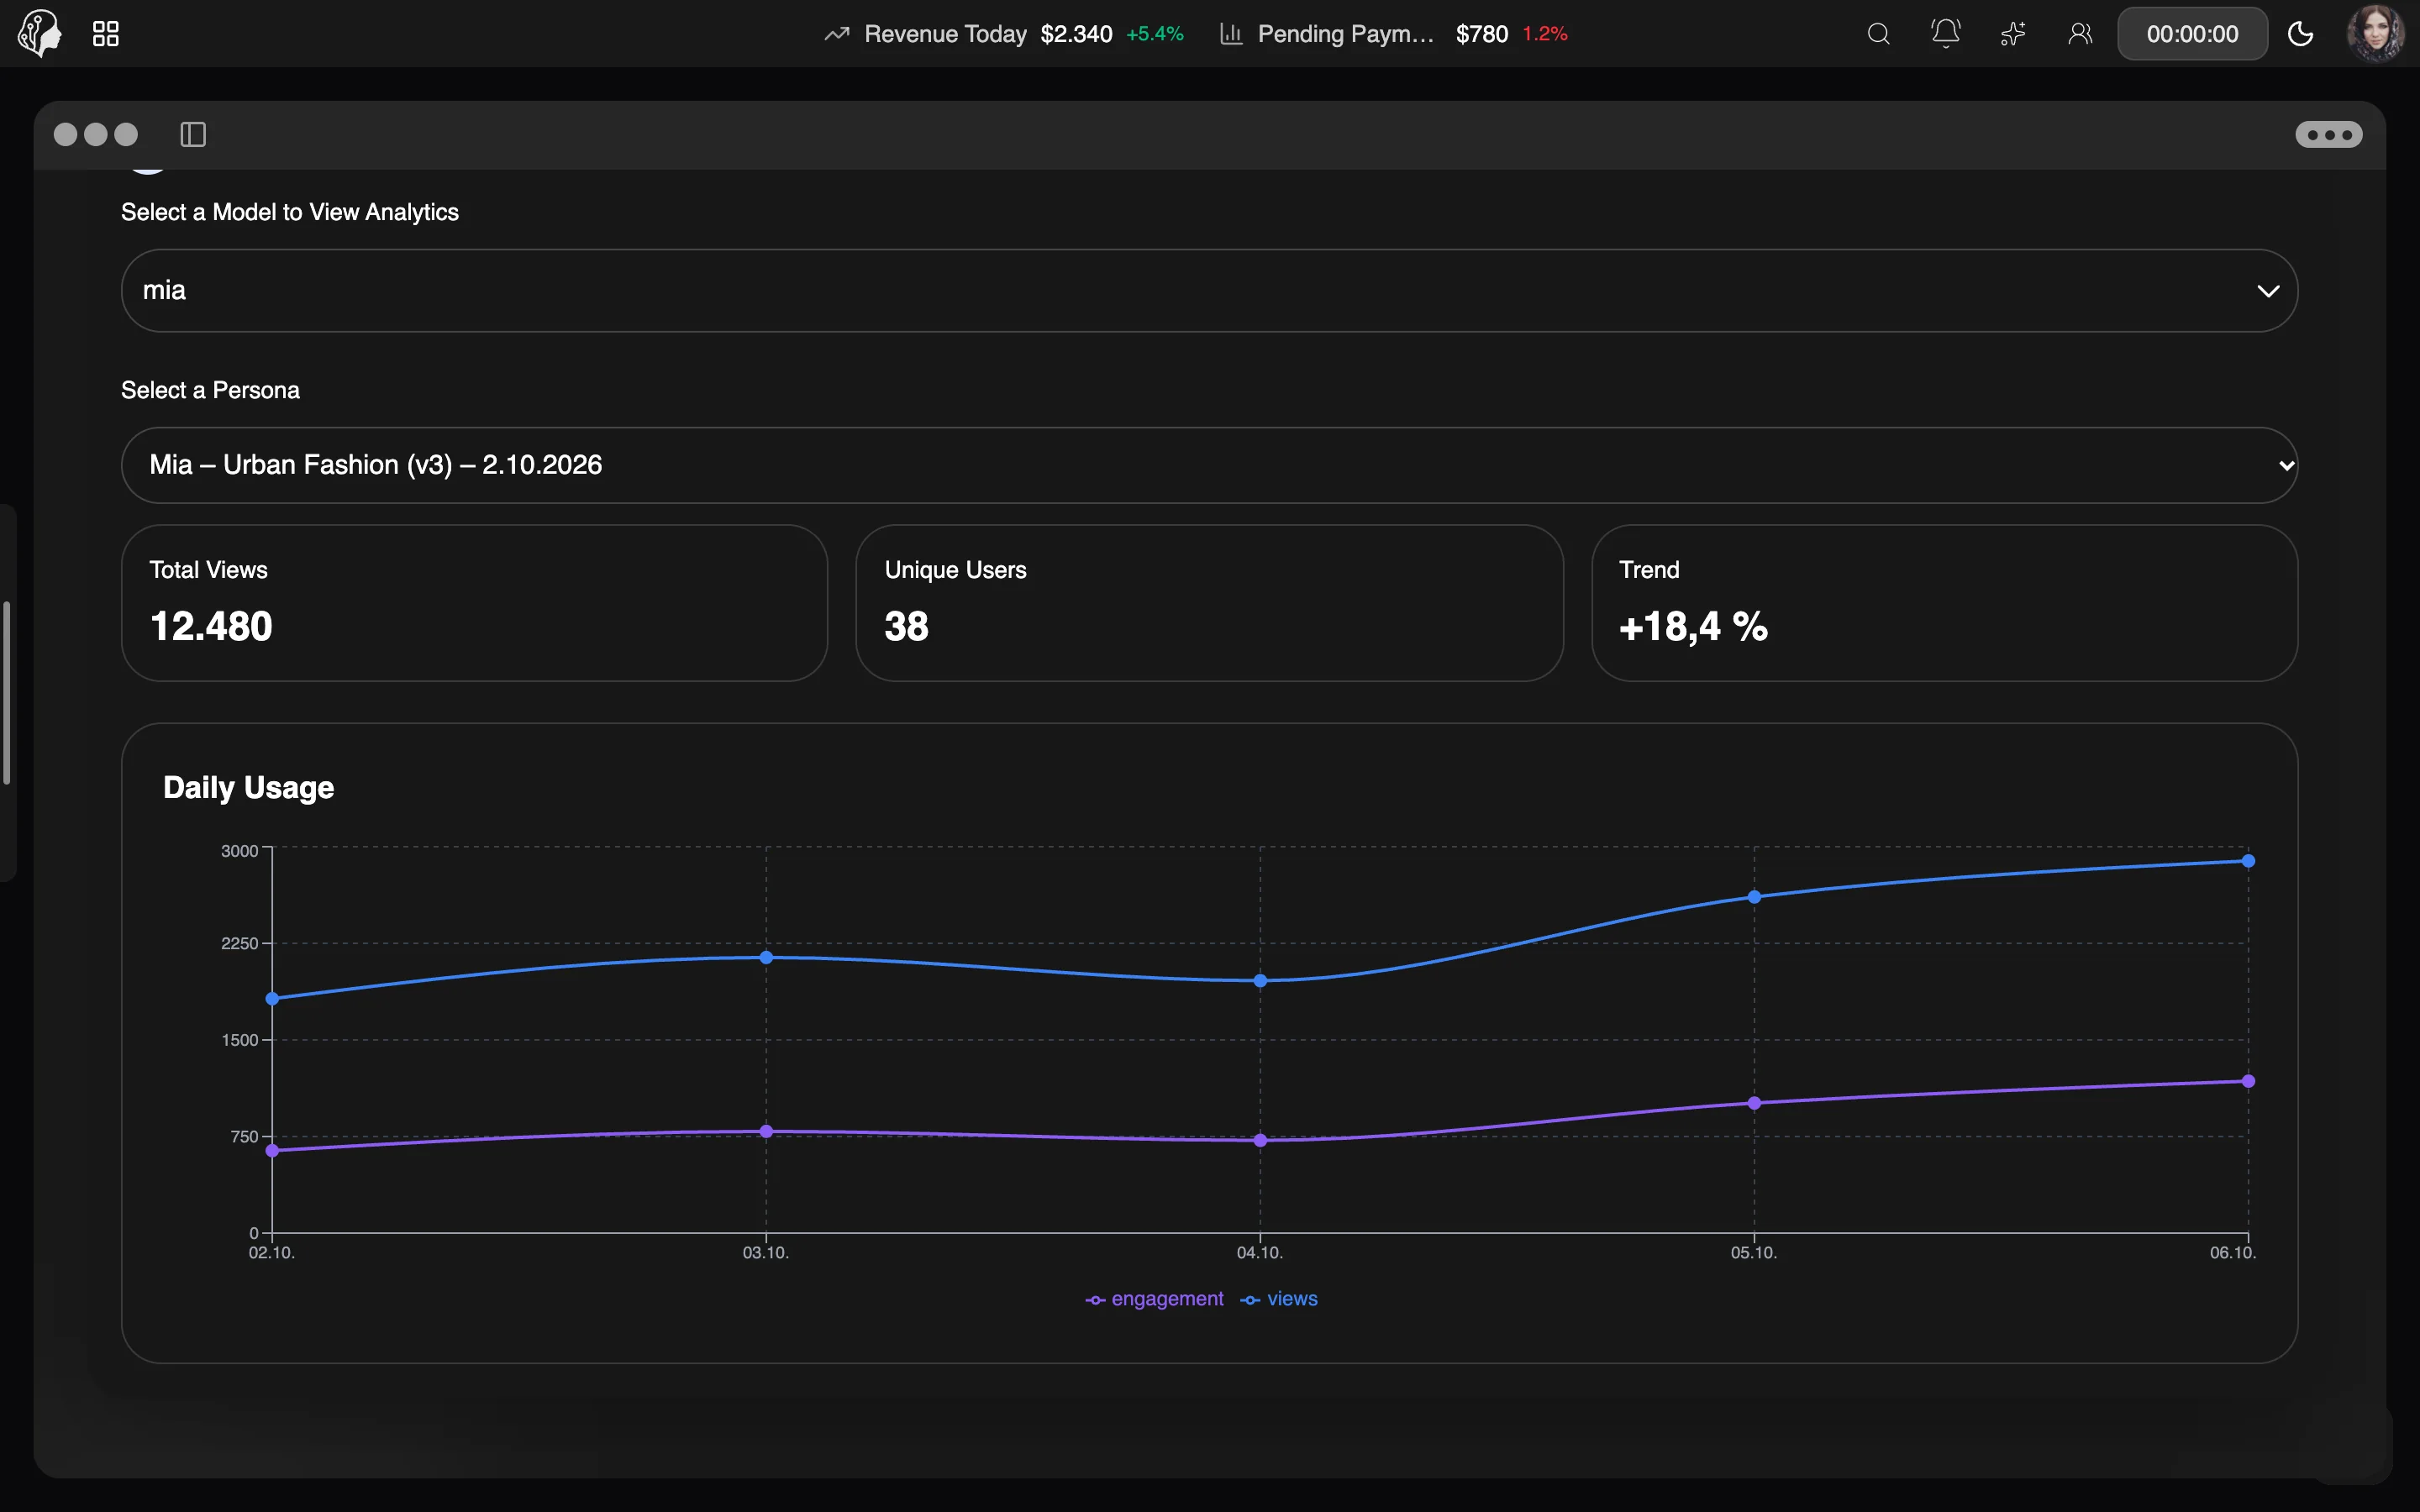Click the model dropdown chevron arrow
This screenshot has width=2420, height=1512.
point(2268,291)
